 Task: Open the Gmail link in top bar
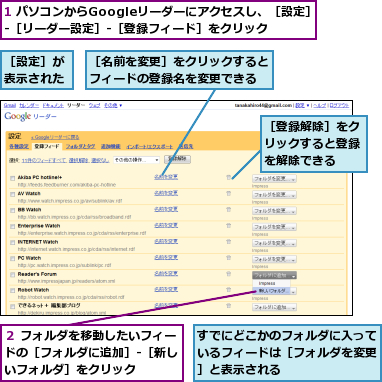click(10, 105)
